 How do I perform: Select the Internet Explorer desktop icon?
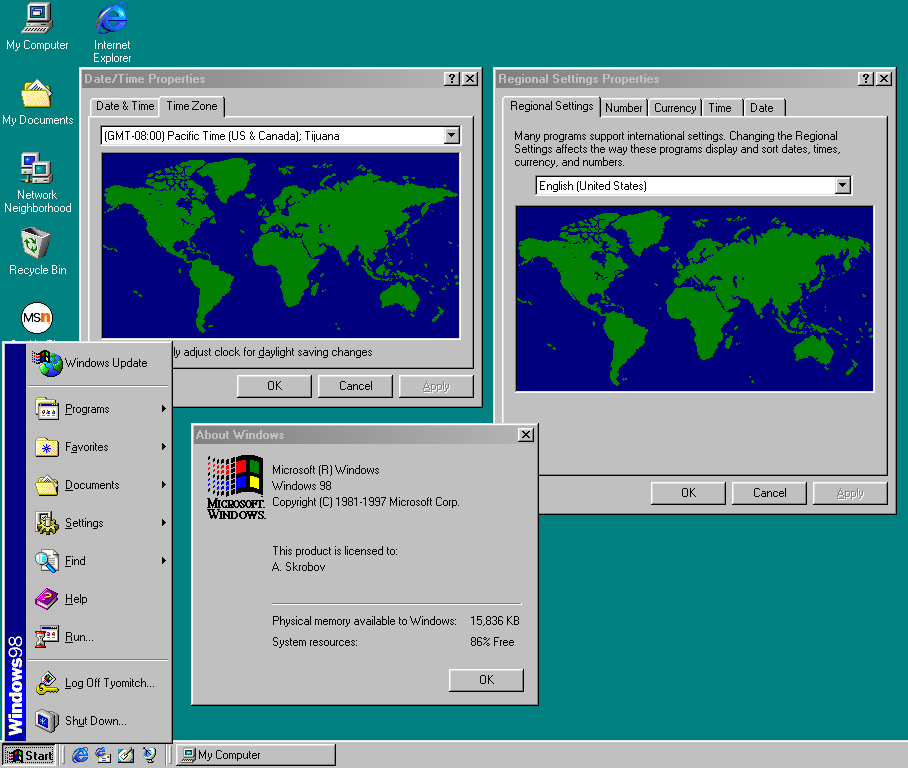pyautogui.click(x=112, y=32)
